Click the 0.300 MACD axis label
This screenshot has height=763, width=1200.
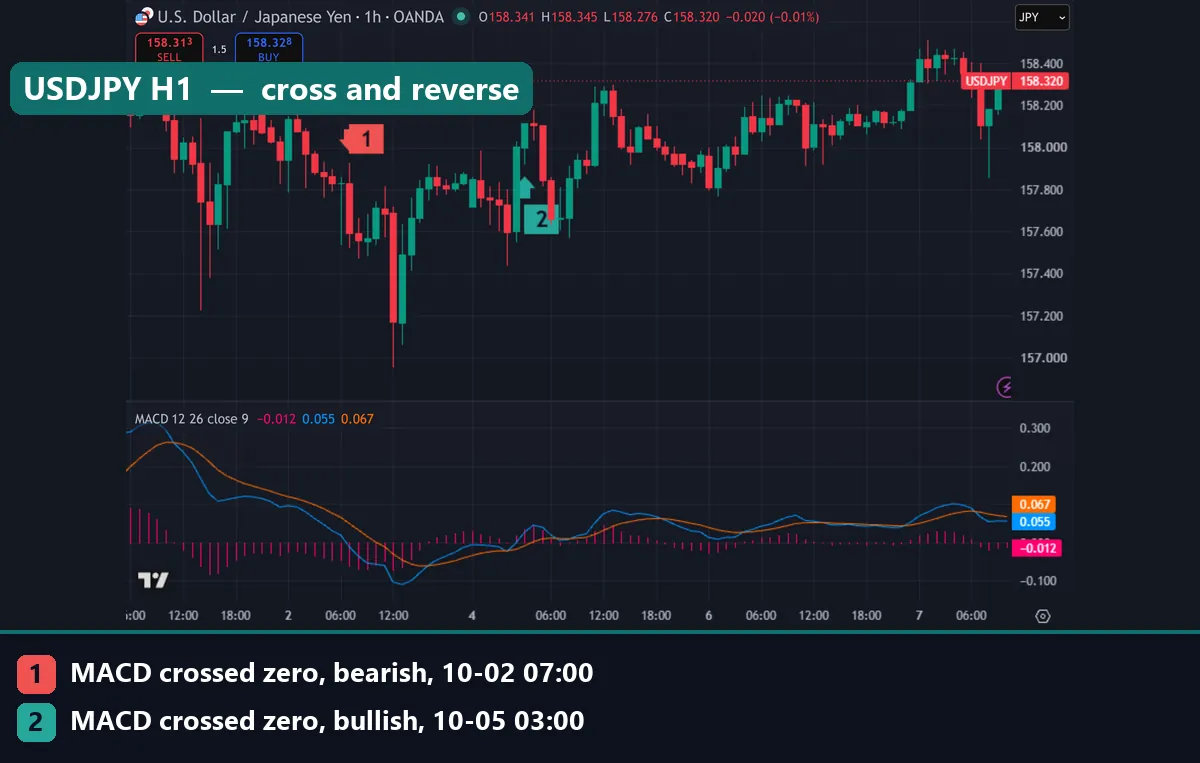point(1035,428)
